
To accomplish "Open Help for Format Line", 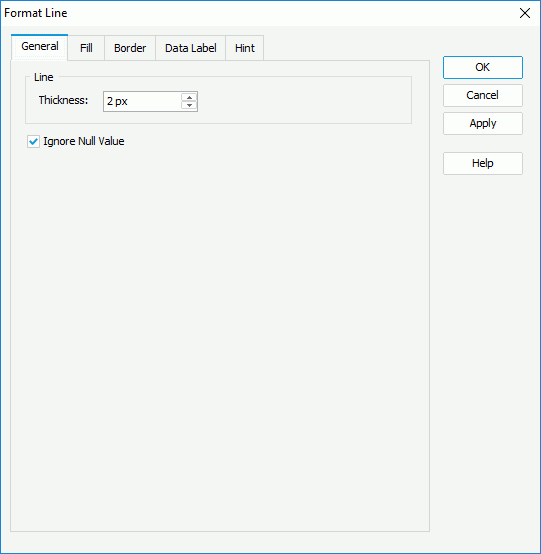I will [483, 163].
